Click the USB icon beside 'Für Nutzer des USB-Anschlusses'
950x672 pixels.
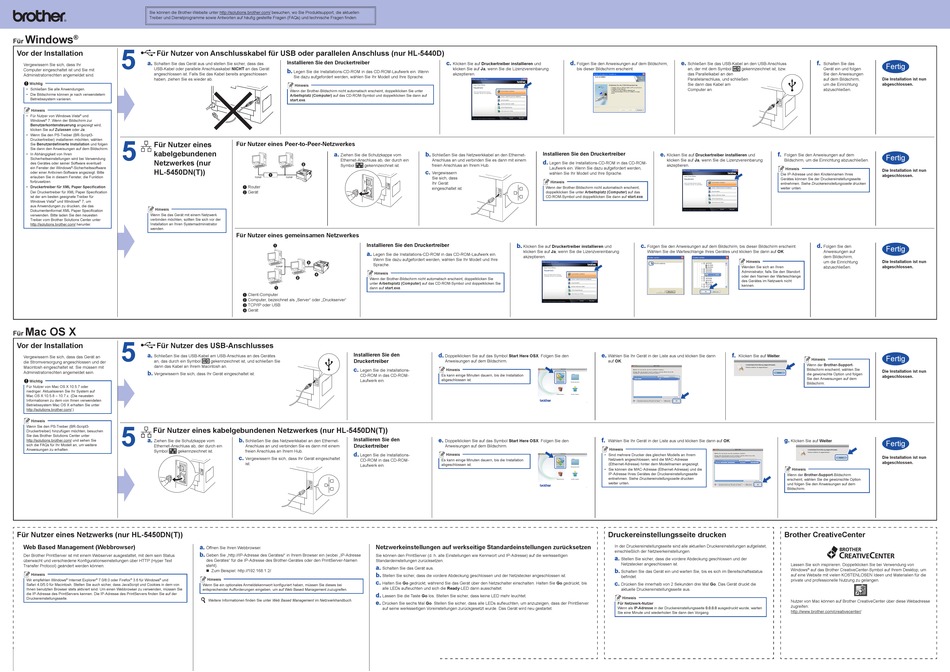point(148,345)
